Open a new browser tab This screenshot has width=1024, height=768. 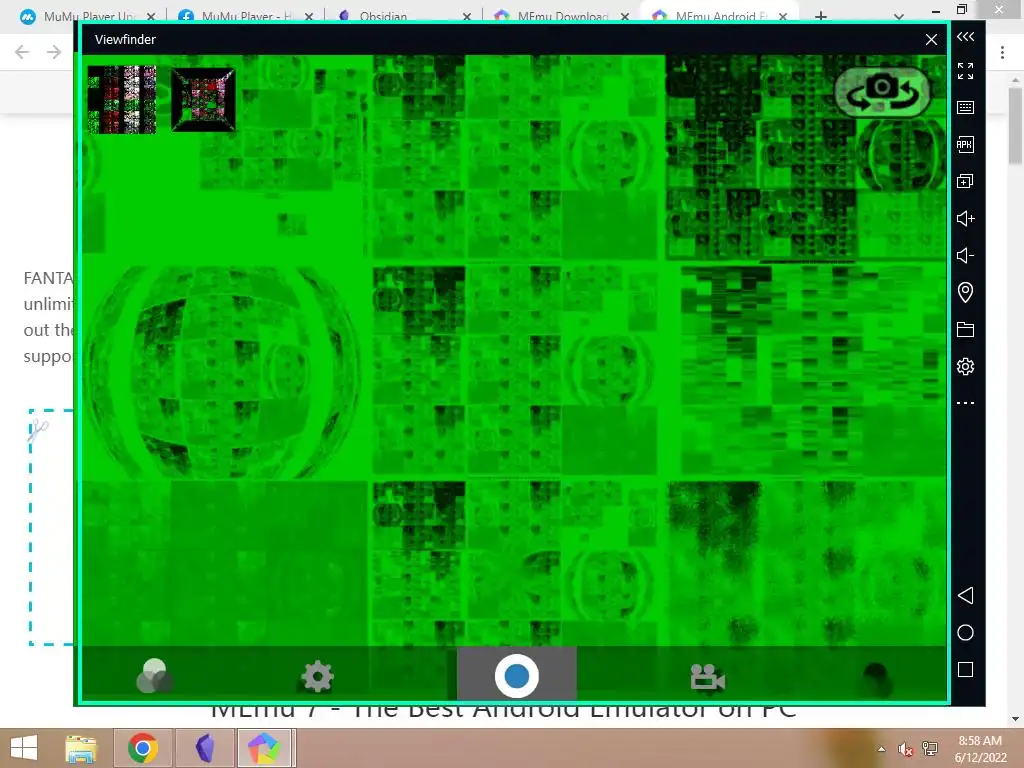click(x=821, y=16)
